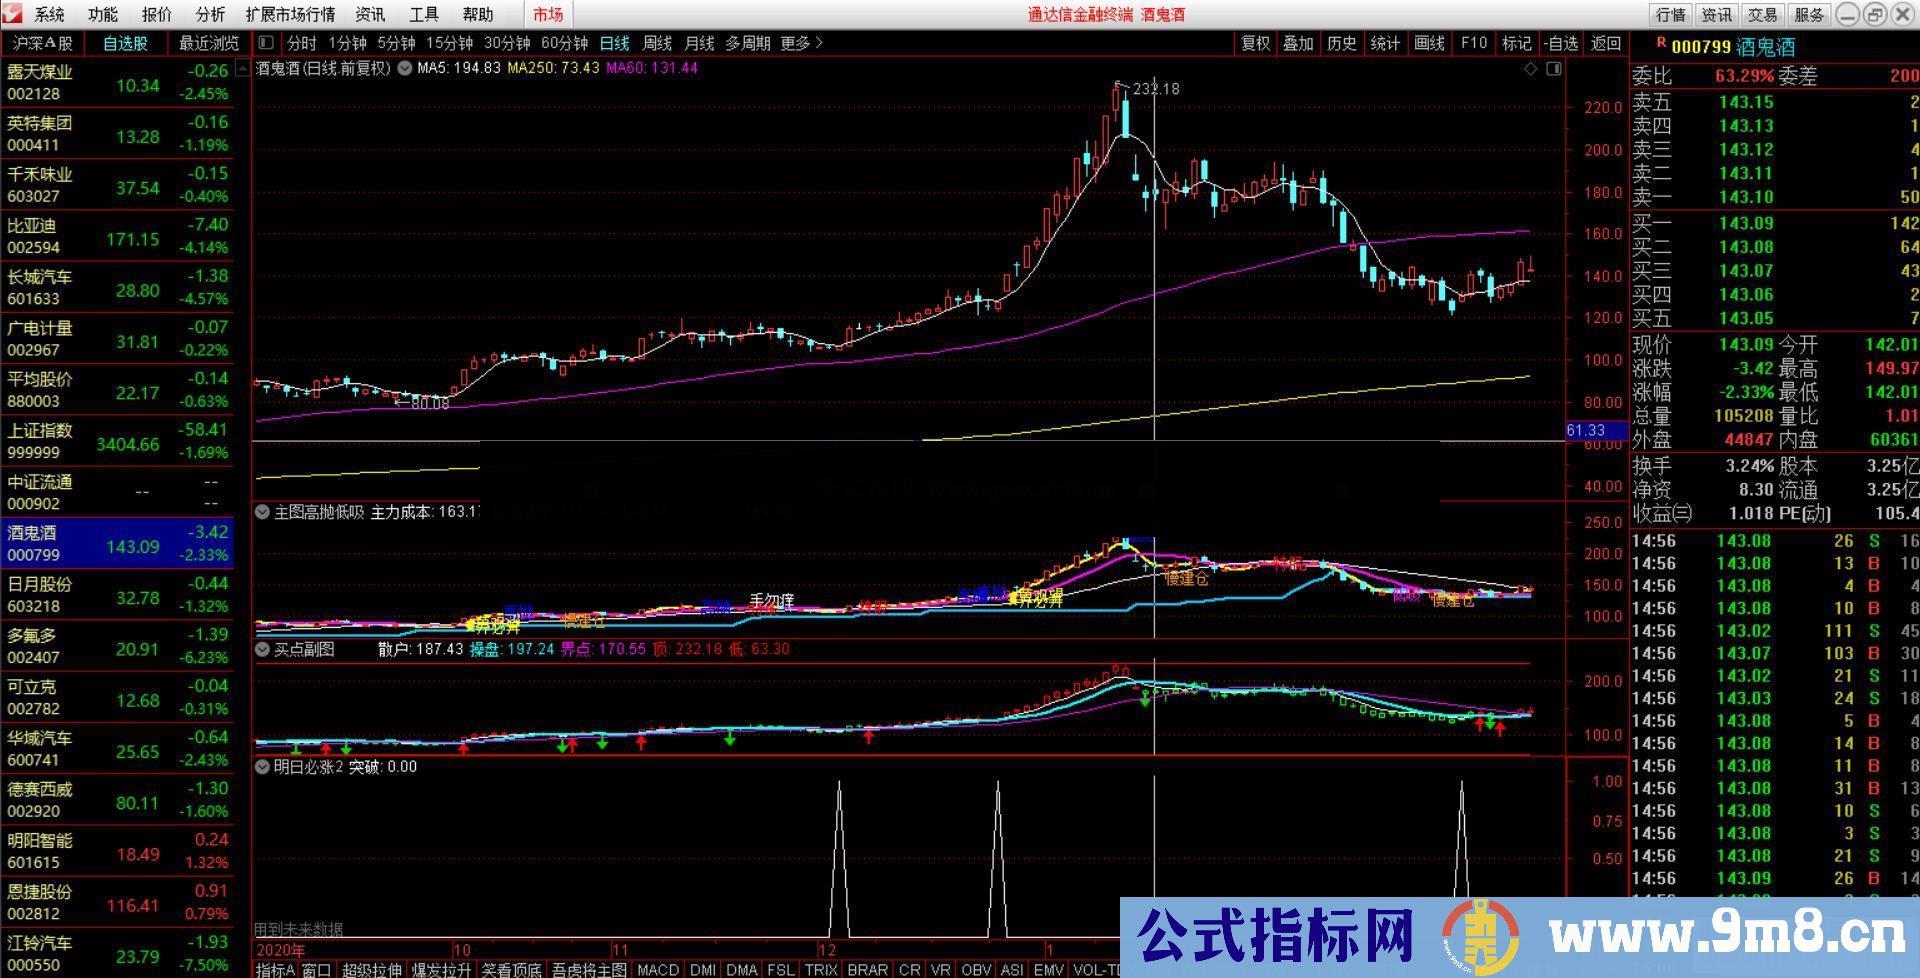Switch chart to 30分钟 period
1920x978 pixels.
tap(507, 43)
